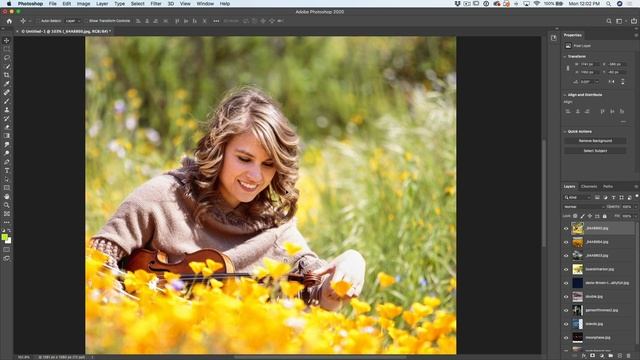The height and width of the screenshot is (360, 640).
Task: Open the Normal blend mode dropdown
Action: 584,207
